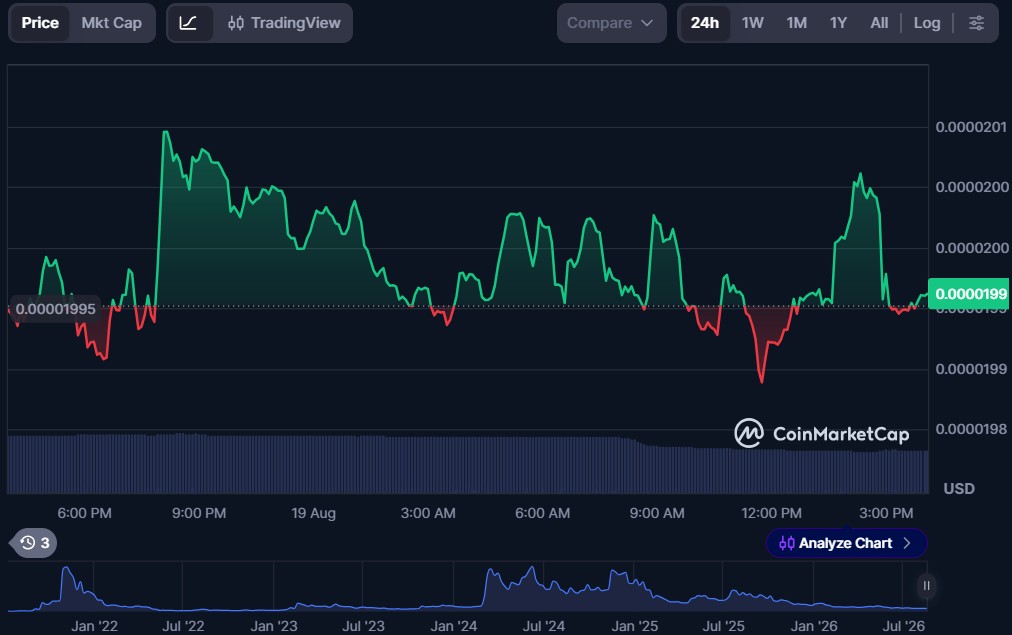Image resolution: width=1012 pixels, height=635 pixels.
Task: Click the 9:00 AM time label
Action: coord(657,513)
